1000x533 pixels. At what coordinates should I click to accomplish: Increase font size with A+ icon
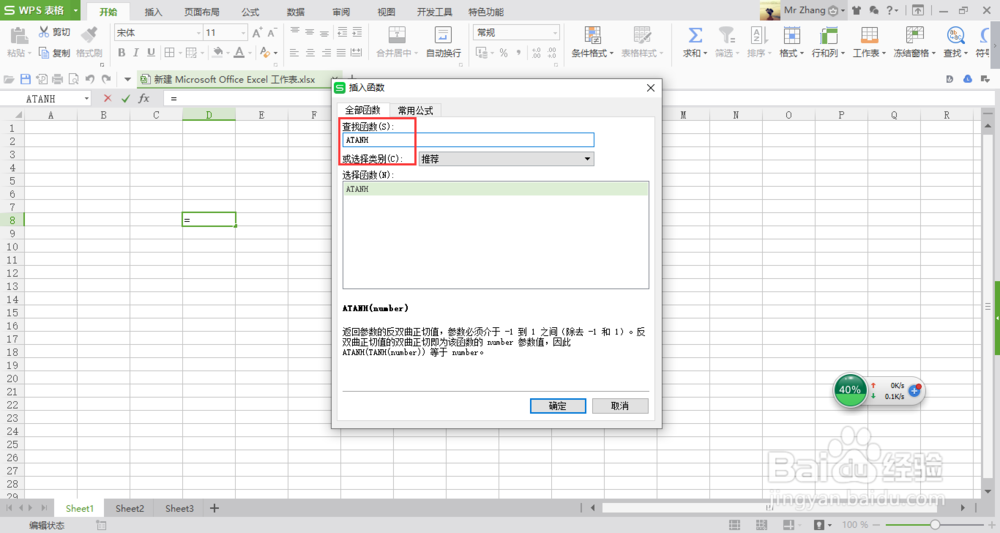[x=256, y=33]
